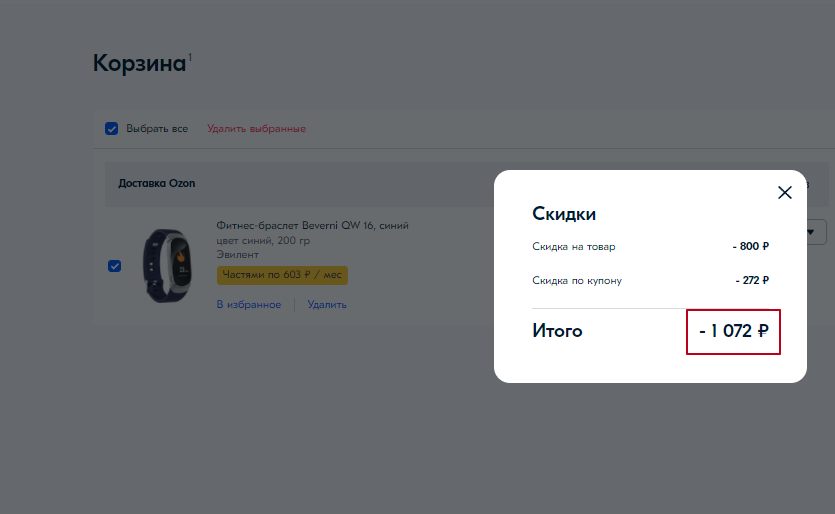Click the Скидка по купону label
This screenshot has width=835, height=514.
pos(577,281)
